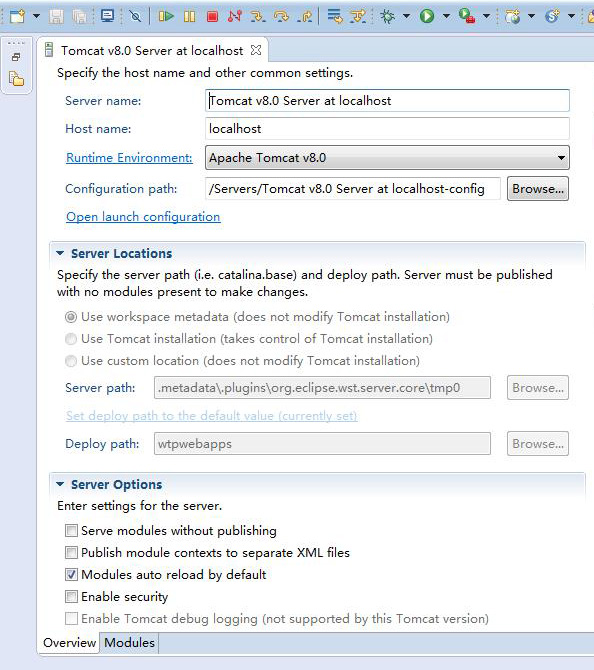Click the Save All icon

79,17
